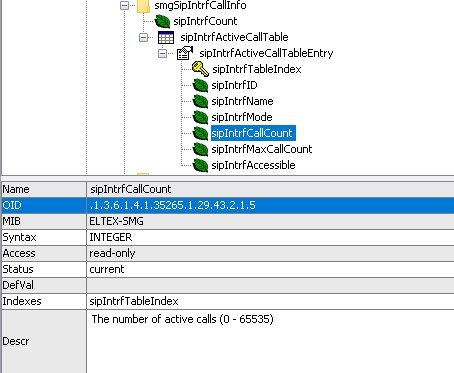The image size is (454, 373).
Task: Click the description text about active calls
Action: [183, 319]
